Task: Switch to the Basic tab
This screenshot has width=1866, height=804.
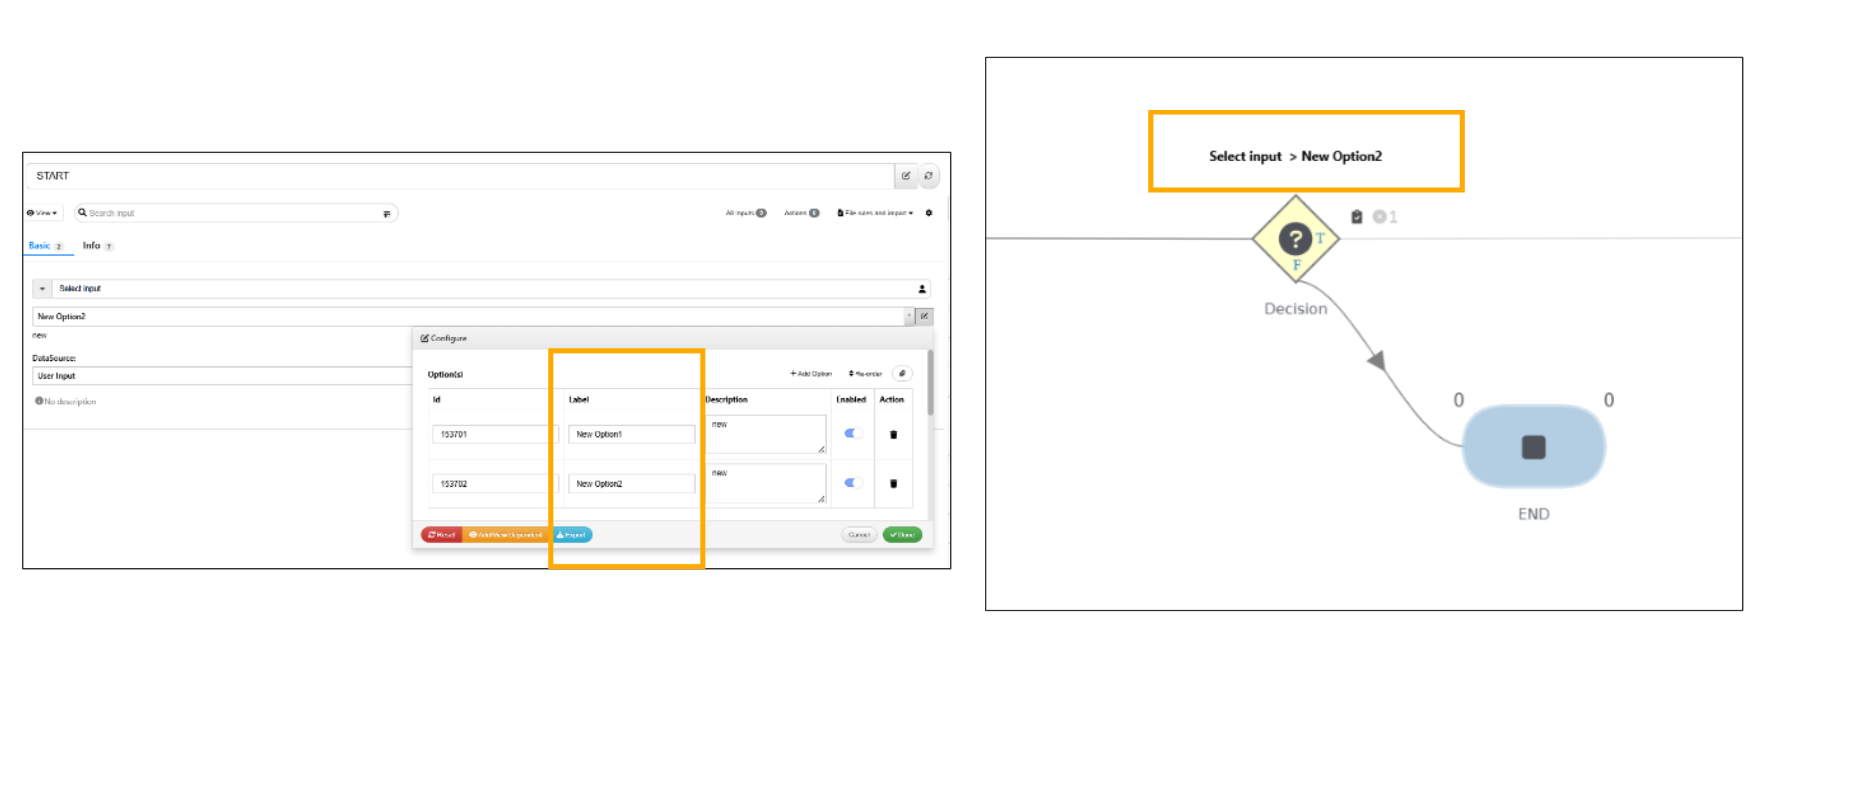Action: click(40, 246)
